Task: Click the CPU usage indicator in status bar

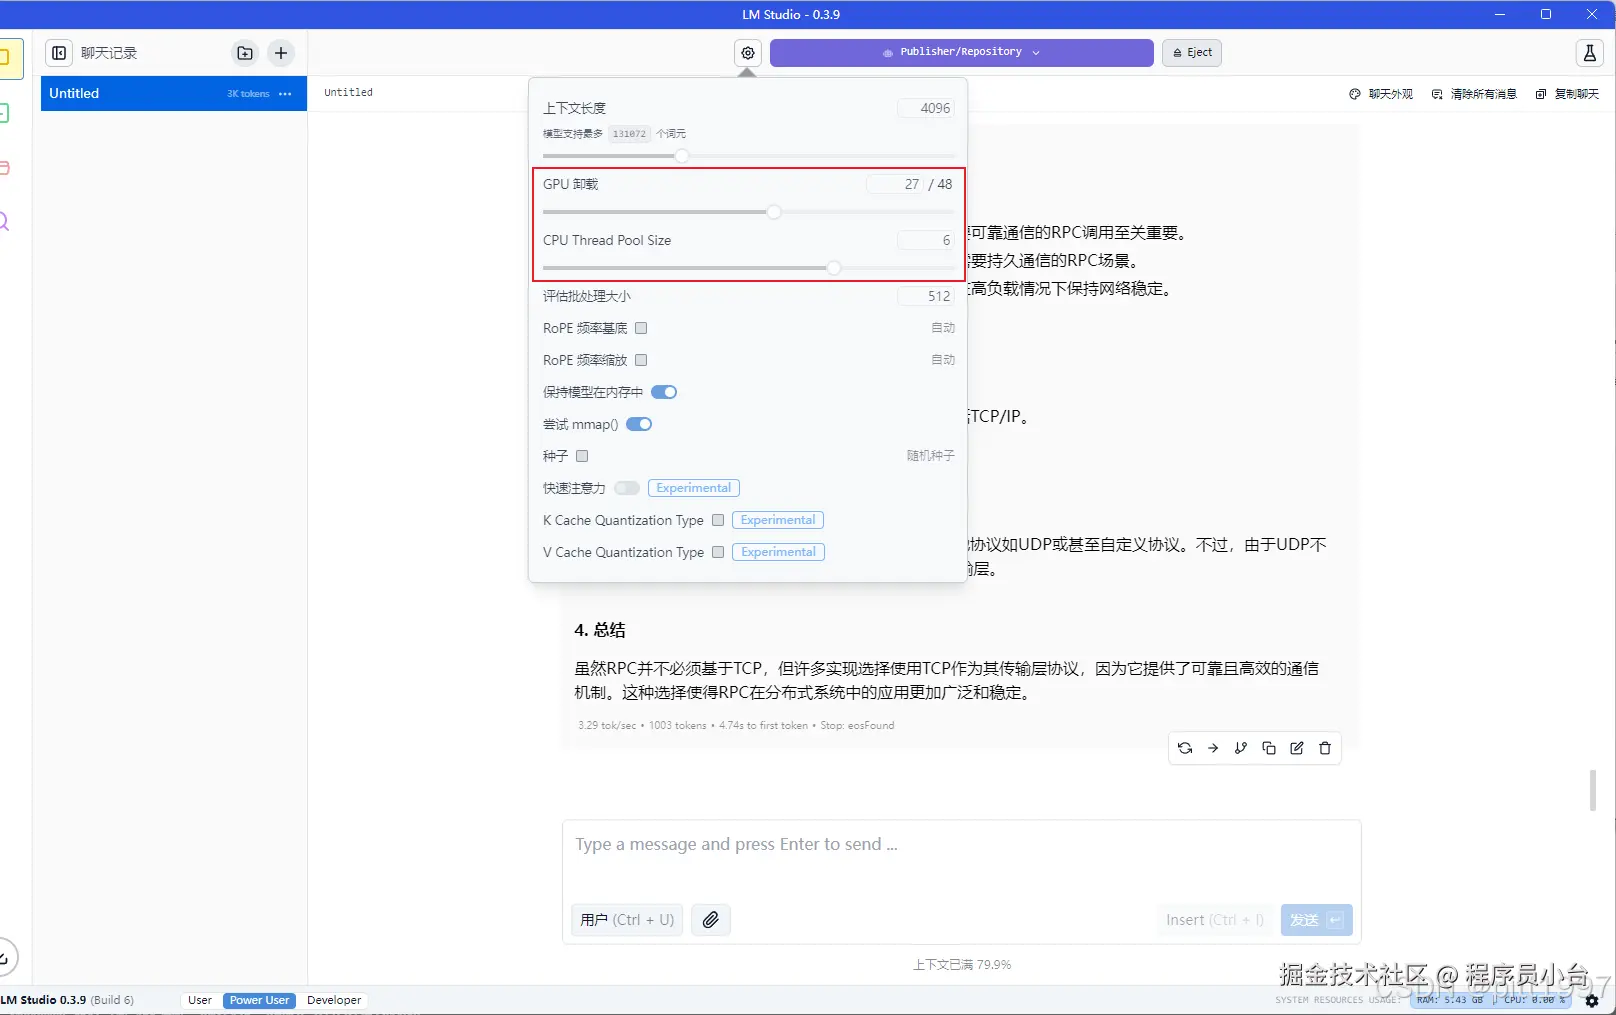Action: (x=1535, y=1000)
